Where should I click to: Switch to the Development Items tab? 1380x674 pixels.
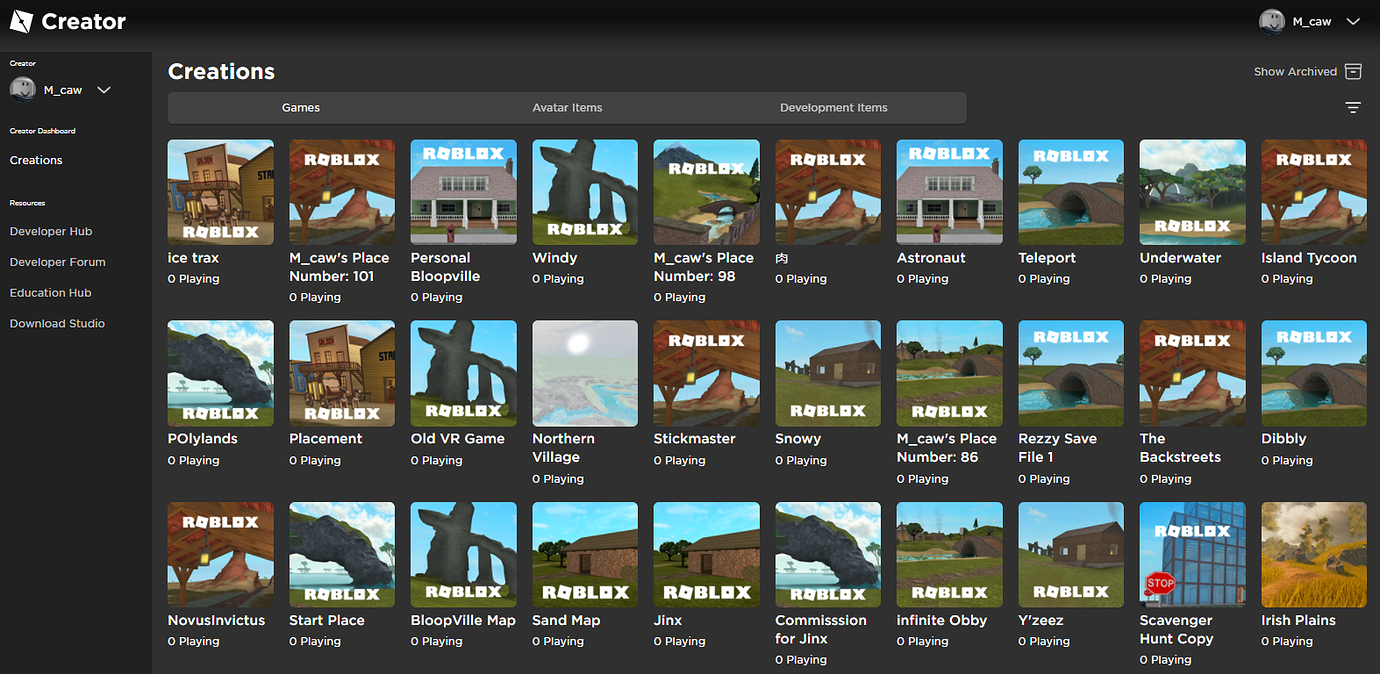(x=836, y=107)
